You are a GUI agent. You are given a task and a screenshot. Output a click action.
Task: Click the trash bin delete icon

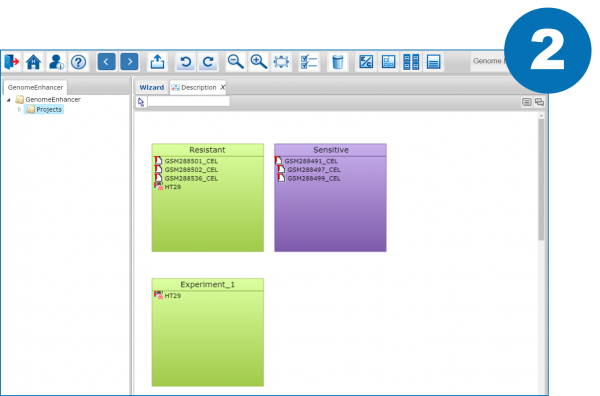(x=338, y=62)
